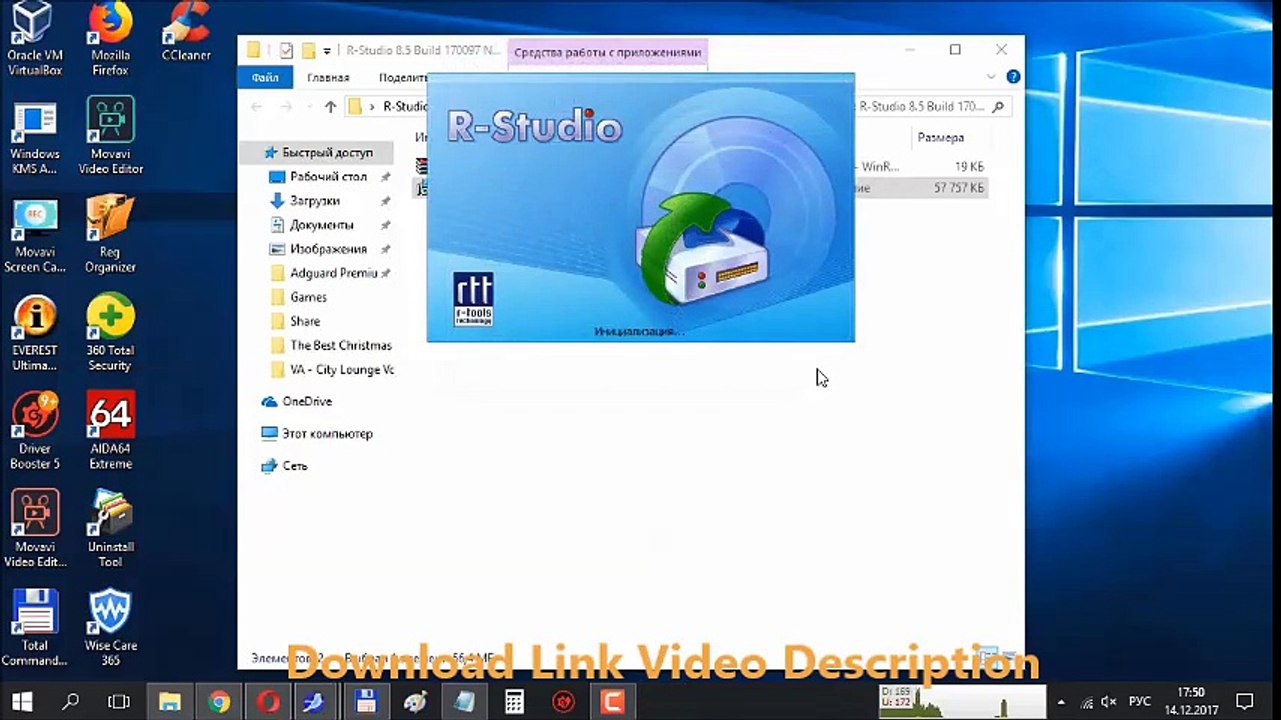Open the Файл tab in Explorer

click(265, 77)
